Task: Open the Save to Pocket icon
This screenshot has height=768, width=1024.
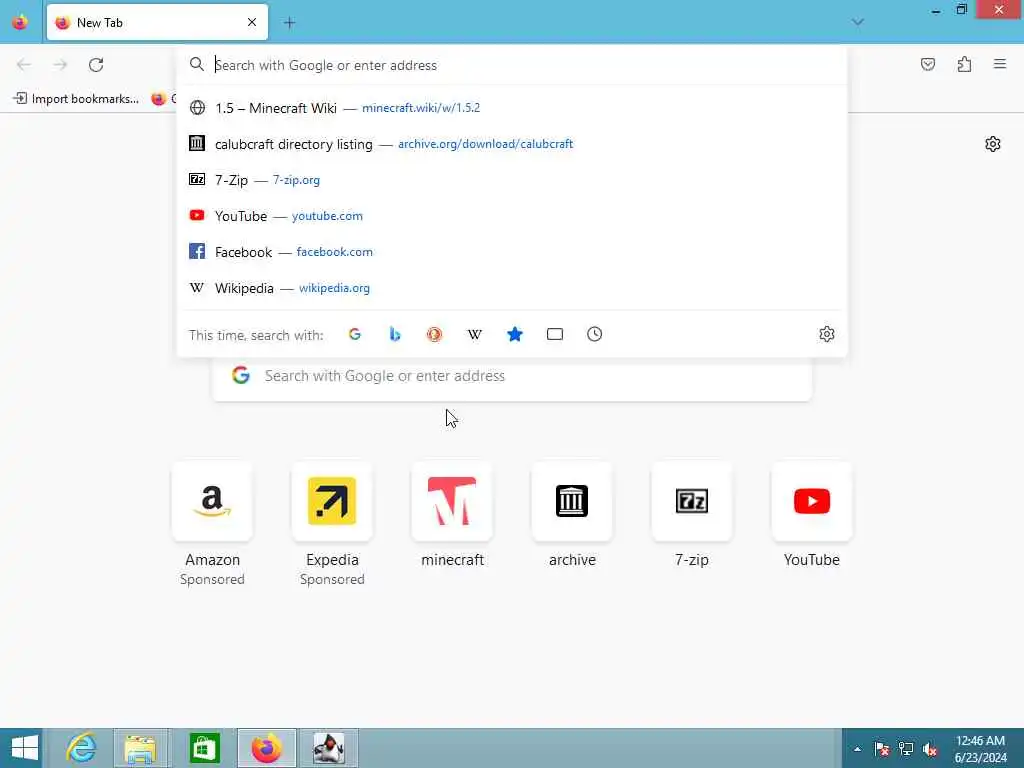Action: tap(928, 64)
